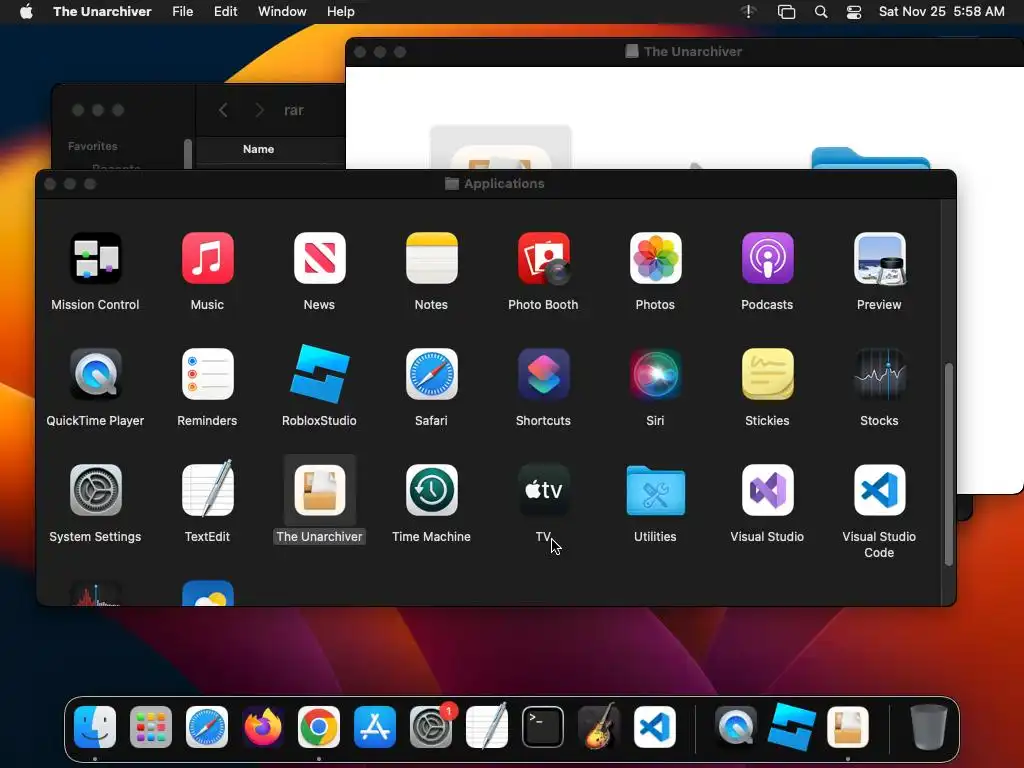This screenshot has width=1024, height=768.
Task: Open the Help menu
Action: tap(341, 12)
